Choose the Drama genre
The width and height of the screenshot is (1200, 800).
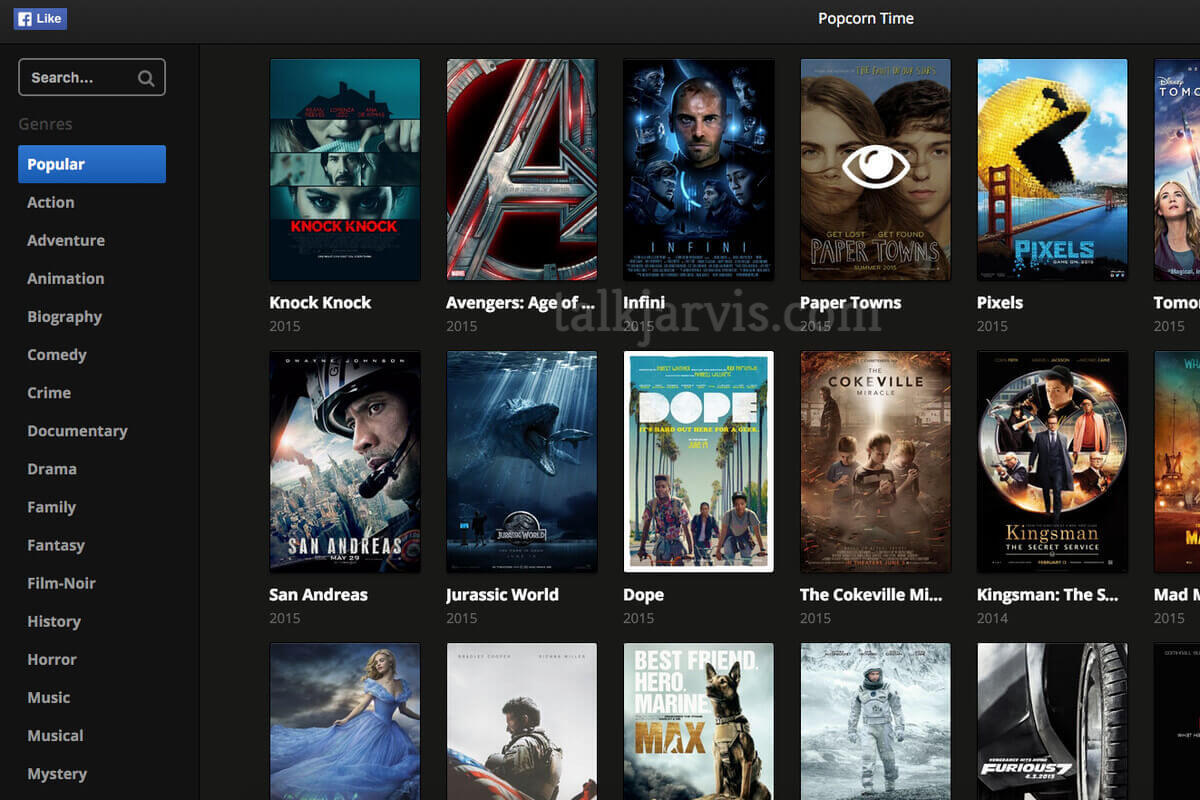click(52, 469)
